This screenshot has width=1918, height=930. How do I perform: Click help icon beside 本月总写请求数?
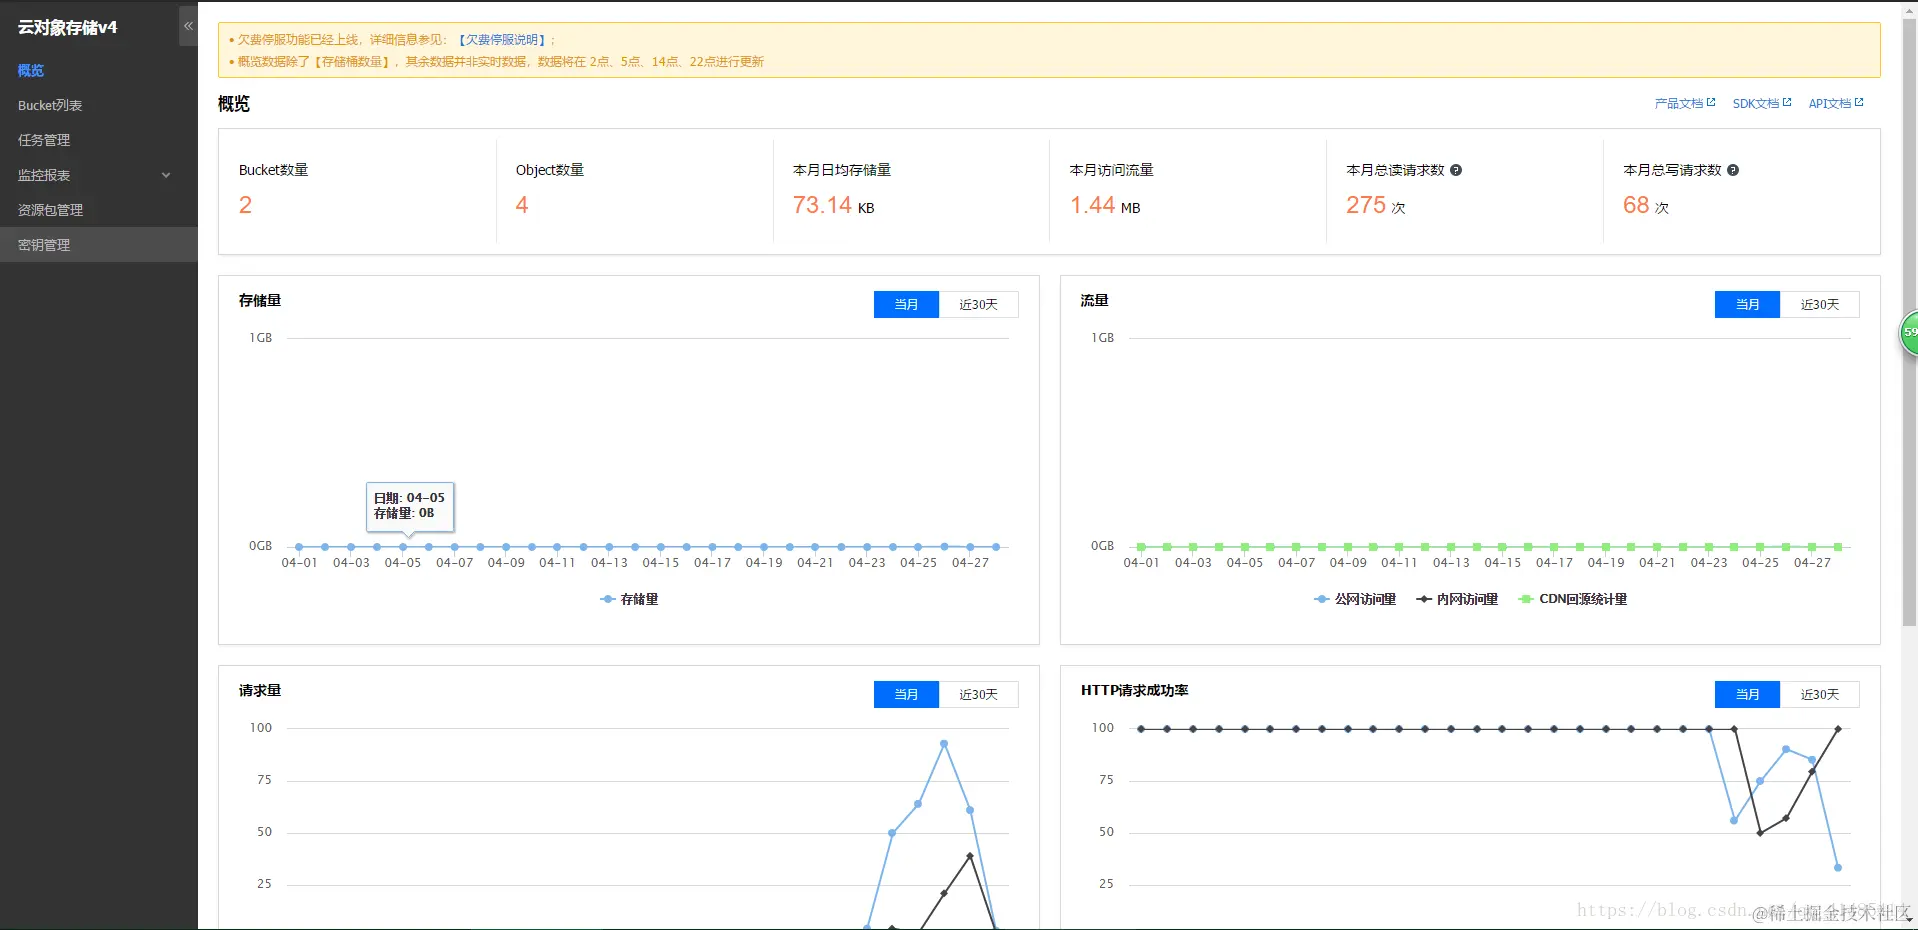coord(1733,170)
